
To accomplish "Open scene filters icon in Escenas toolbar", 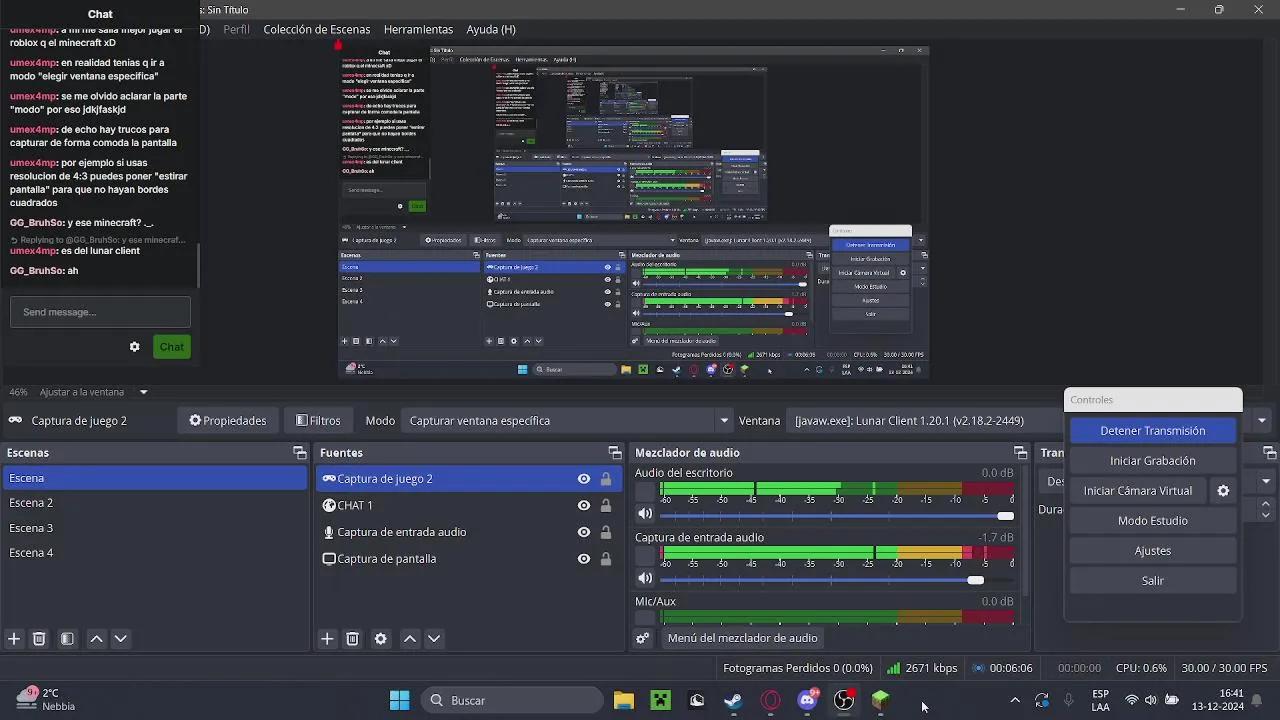I will [67, 638].
